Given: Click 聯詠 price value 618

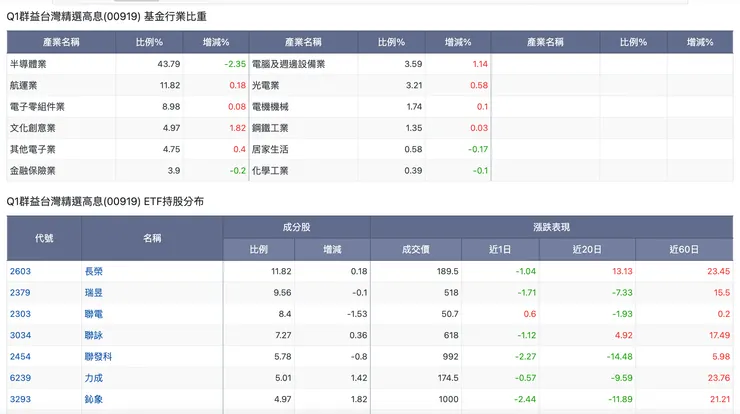Looking at the screenshot, I should (x=451, y=335).
